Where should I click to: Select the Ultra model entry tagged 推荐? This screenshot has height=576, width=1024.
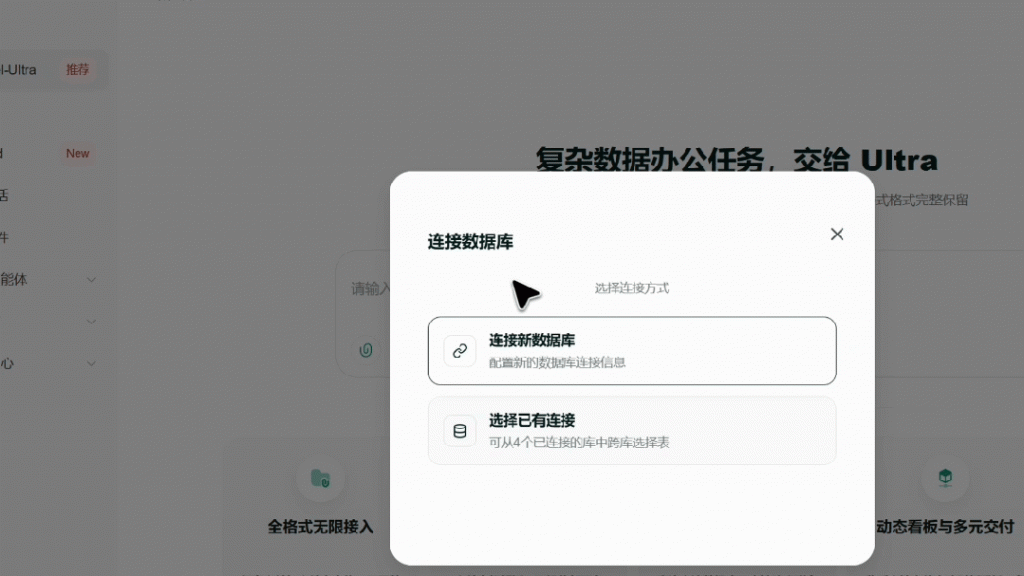52,69
